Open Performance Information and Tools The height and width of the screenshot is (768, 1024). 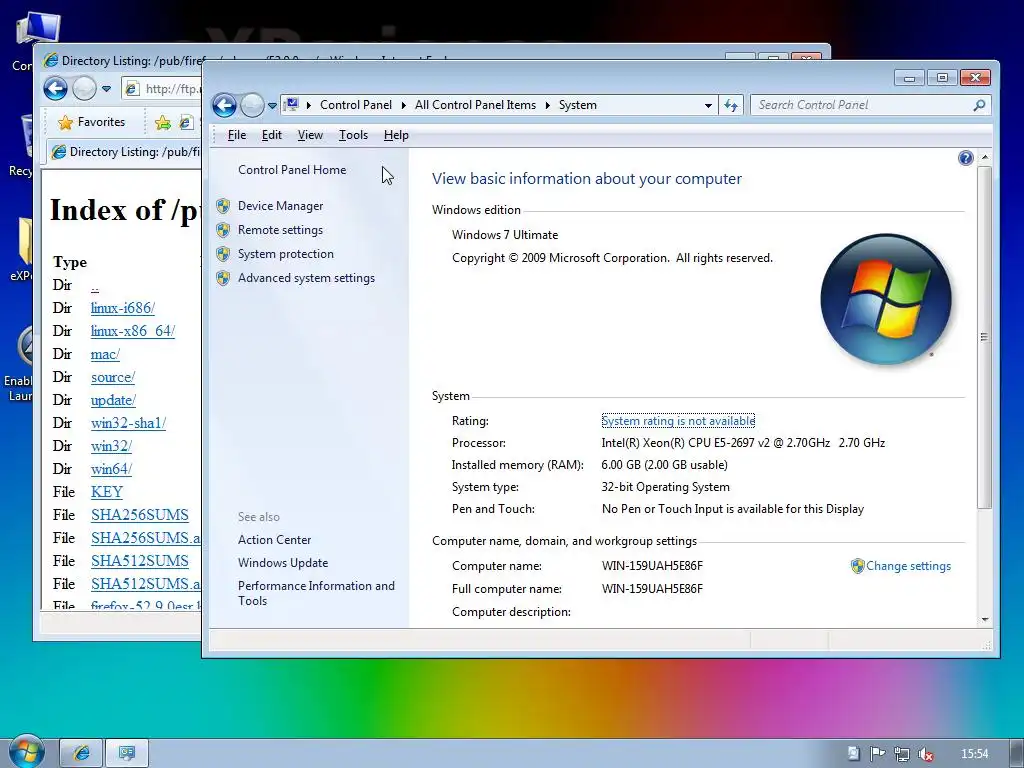[316, 593]
